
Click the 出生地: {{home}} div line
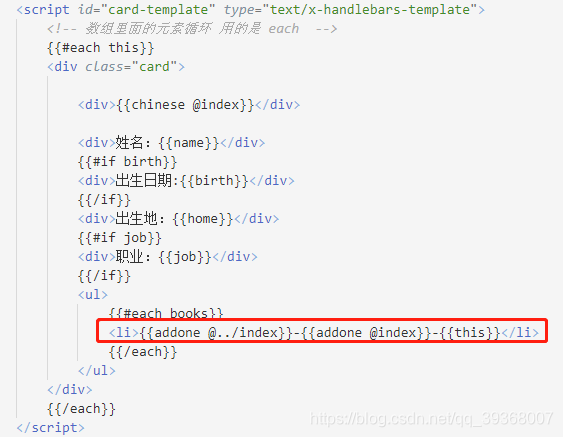coord(178,219)
